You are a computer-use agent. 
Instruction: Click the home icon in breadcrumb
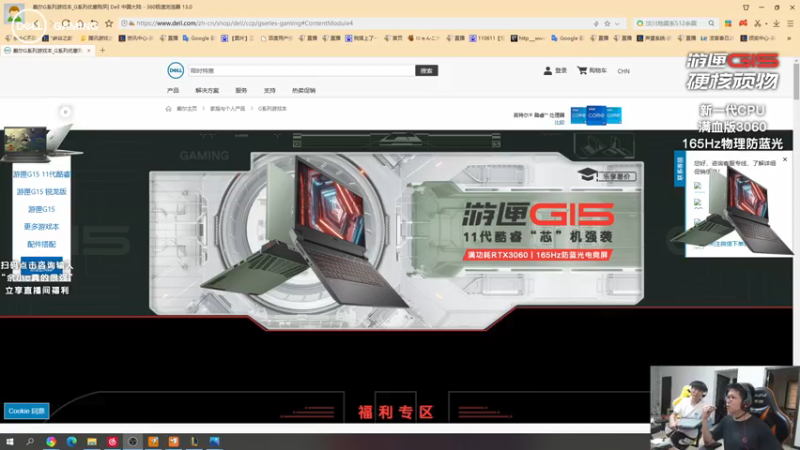tap(168, 109)
